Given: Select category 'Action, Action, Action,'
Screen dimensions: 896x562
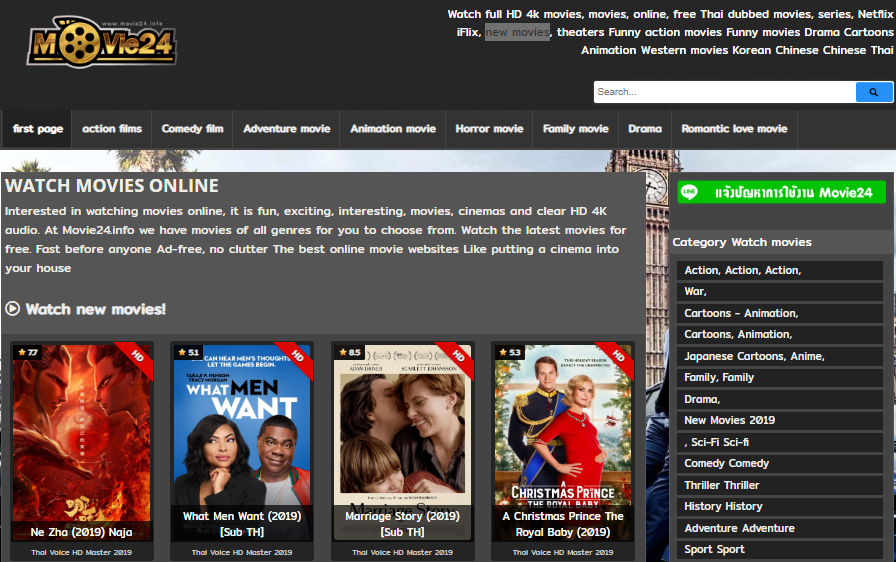Looking at the screenshot, I should pyautogui.click(x=780, y=270).
